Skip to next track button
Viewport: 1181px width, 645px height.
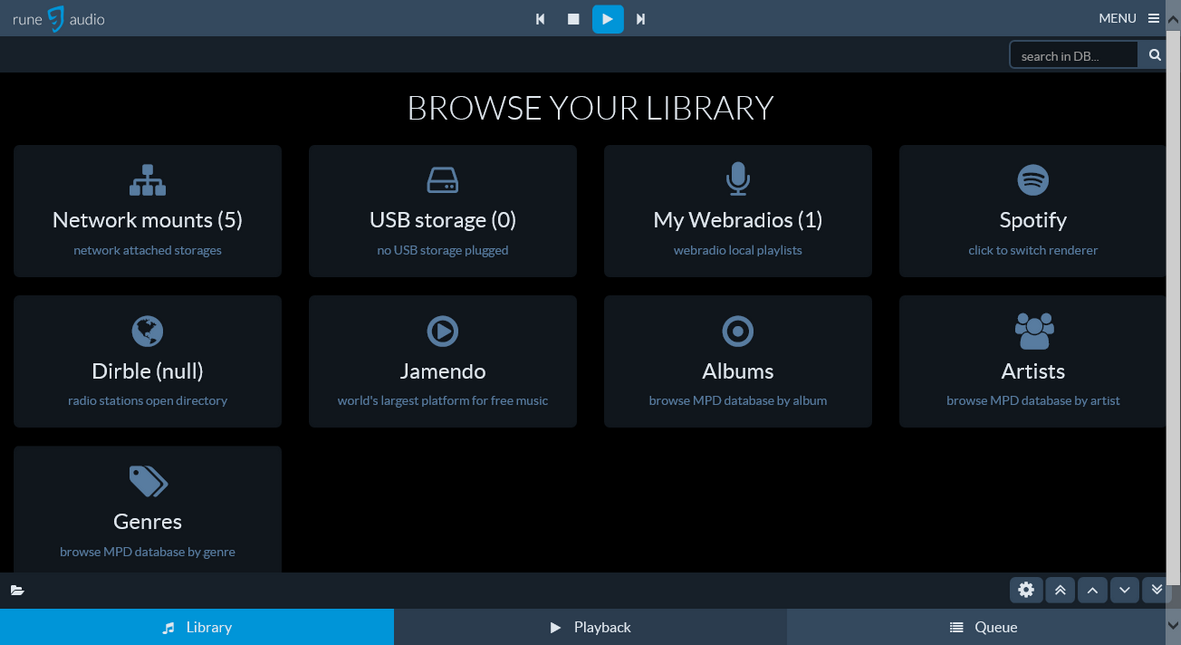[x=641, y=19]
